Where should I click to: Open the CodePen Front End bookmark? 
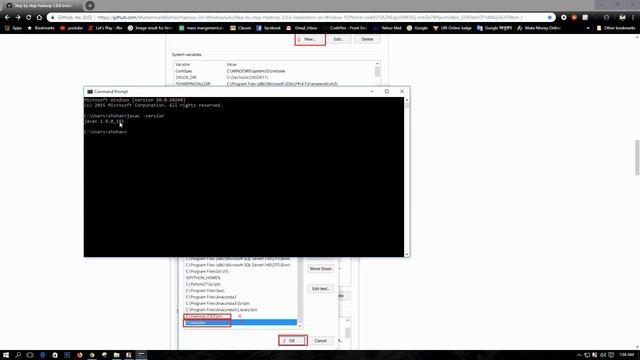coord(345,28)
